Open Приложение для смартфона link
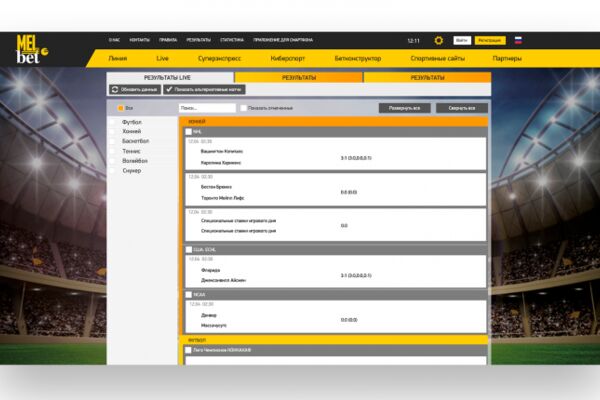This screenshot has height=400, width=600. pos(283,40)
